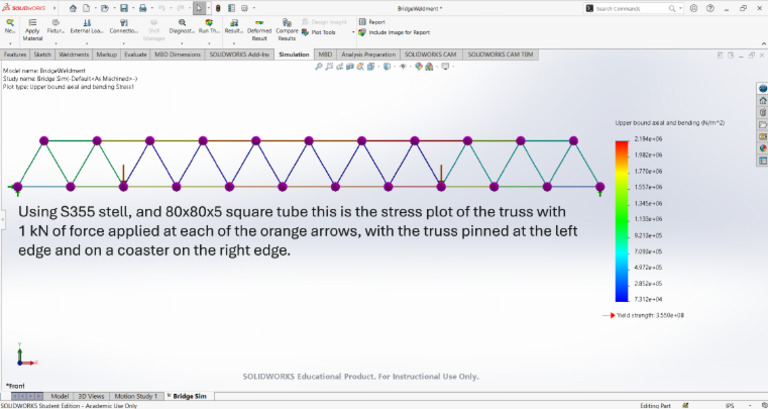The image size is (768, 409).
Task: Open the Analysis Preparation tab
Action: pyautogui.click(x=368, y=54)
